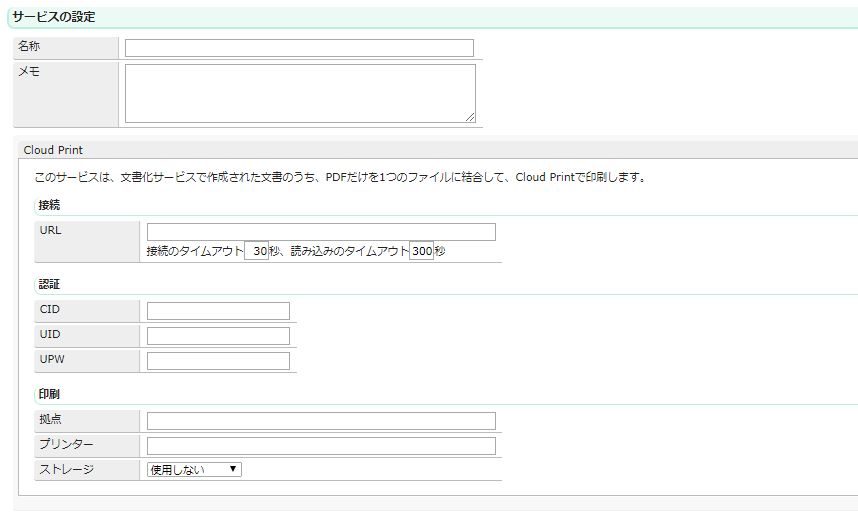Click the Cloud Print service description text
The width and height of the screenshot is (858, 525).
(340, 178)
